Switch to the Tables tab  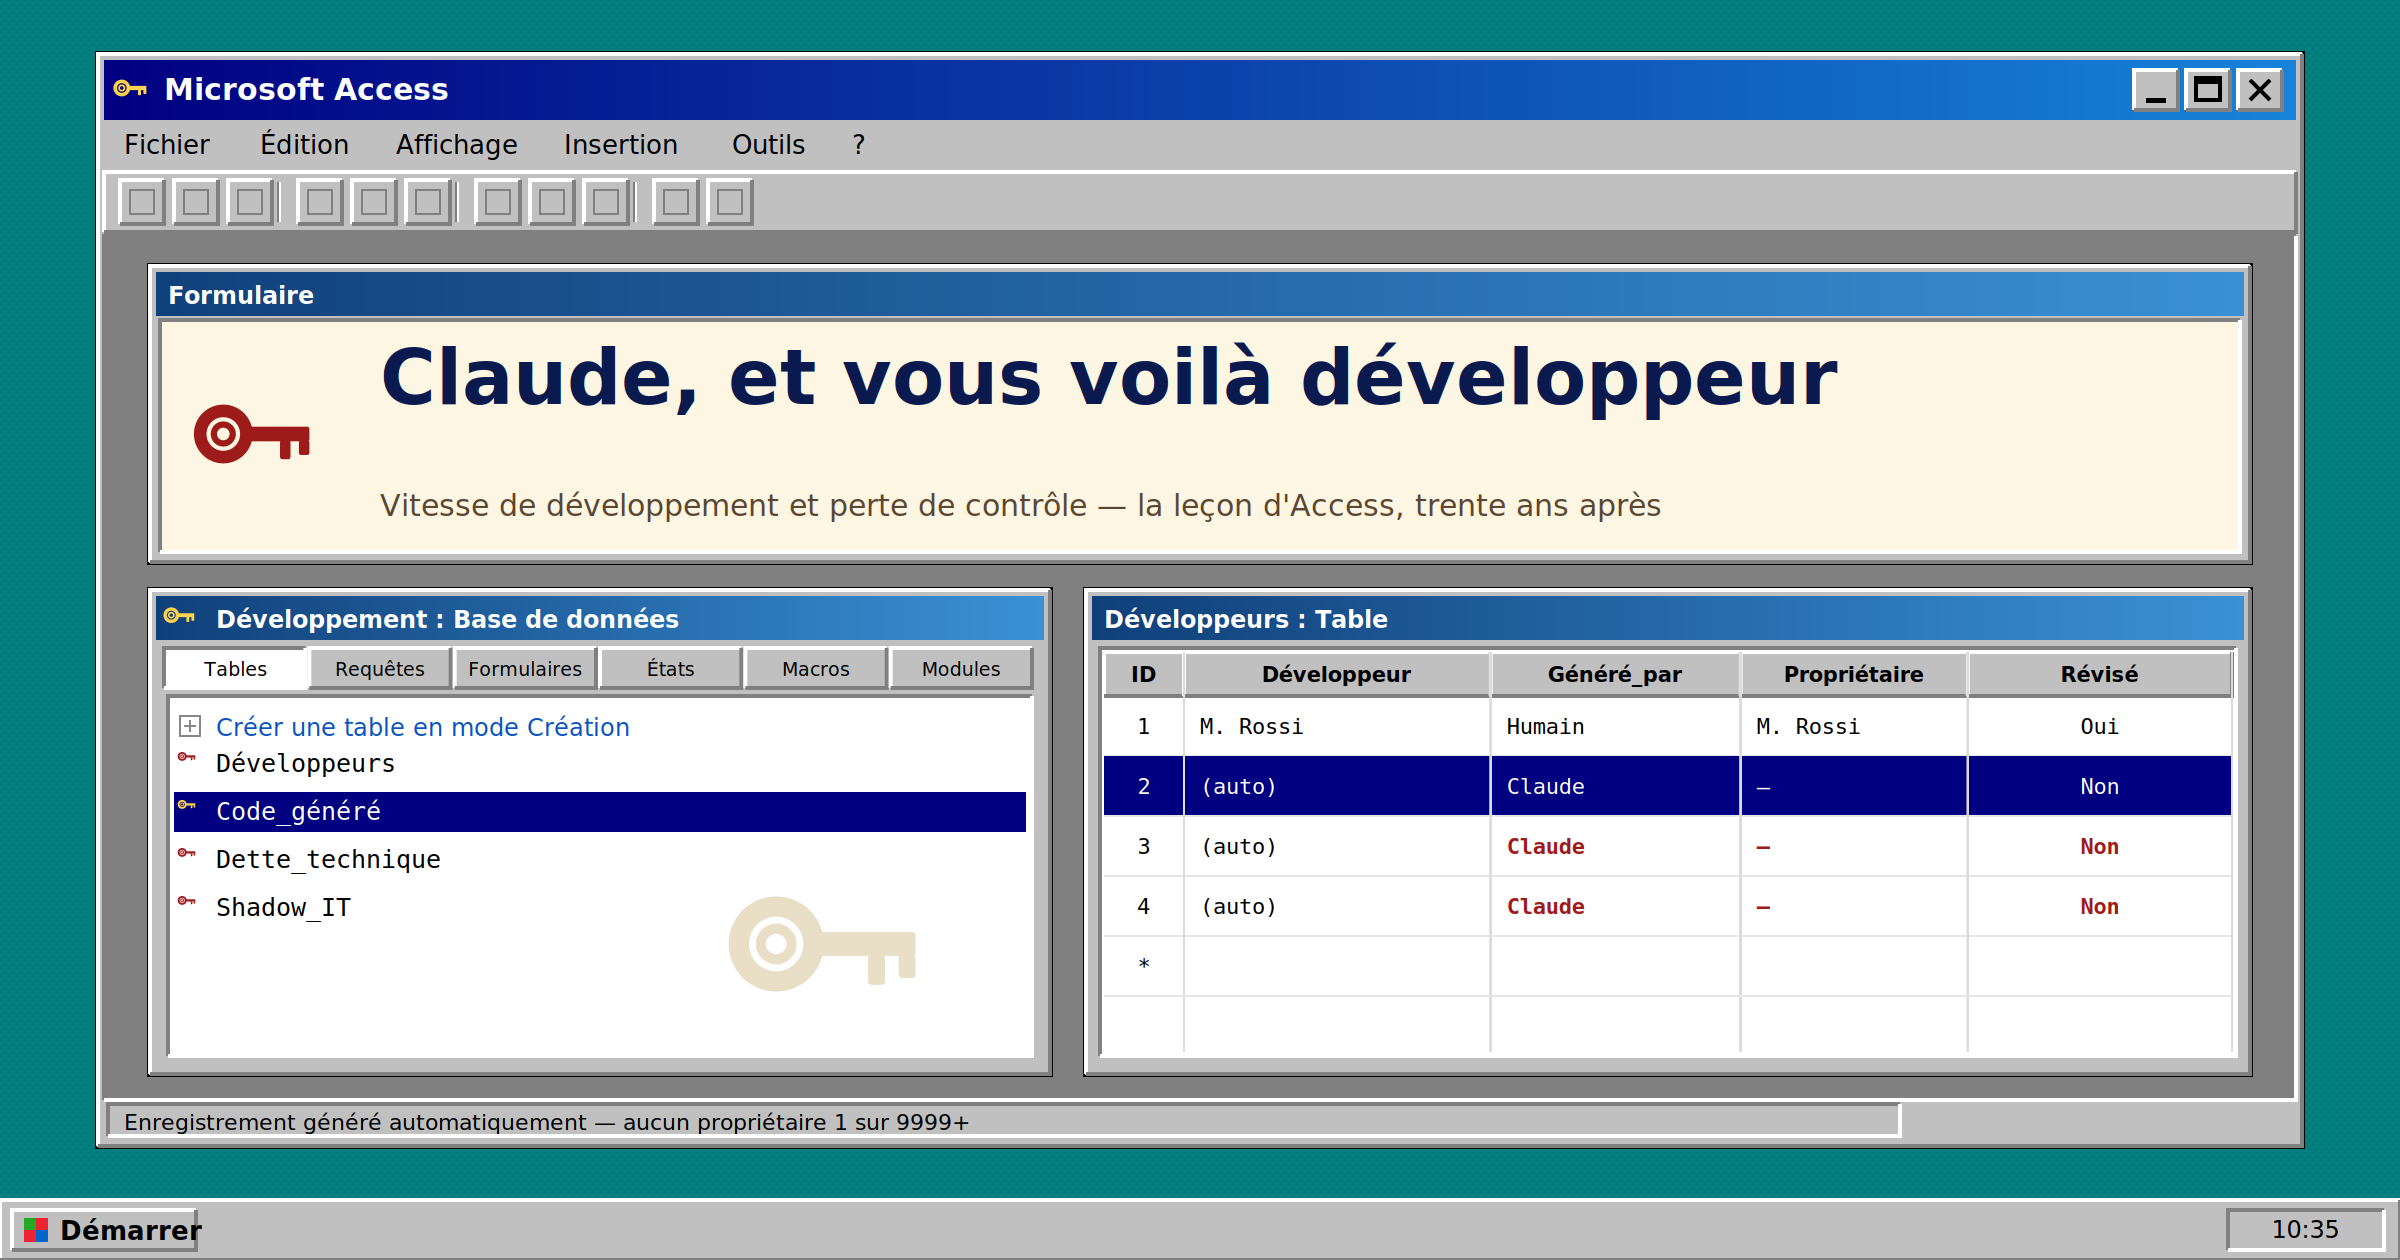click(236, 669)
